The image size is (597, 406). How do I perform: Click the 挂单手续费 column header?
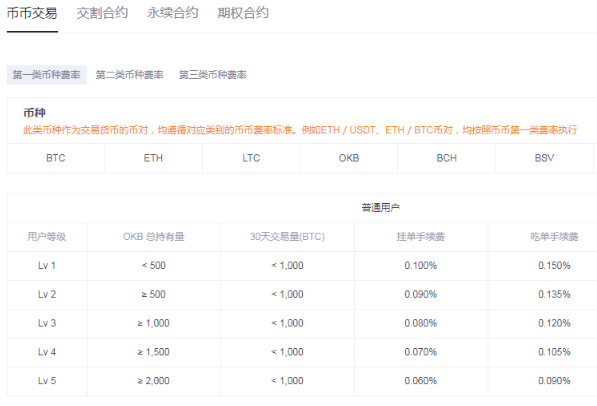(421, 237)
